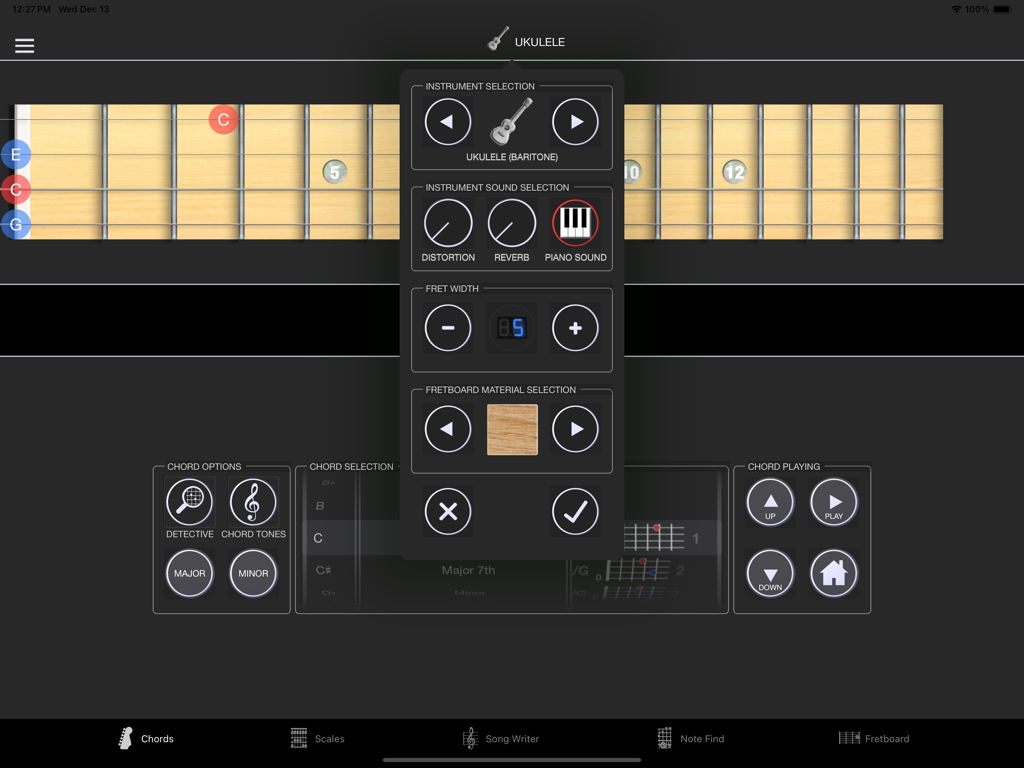Cancel the settings dialog

[x=447, y=511]
